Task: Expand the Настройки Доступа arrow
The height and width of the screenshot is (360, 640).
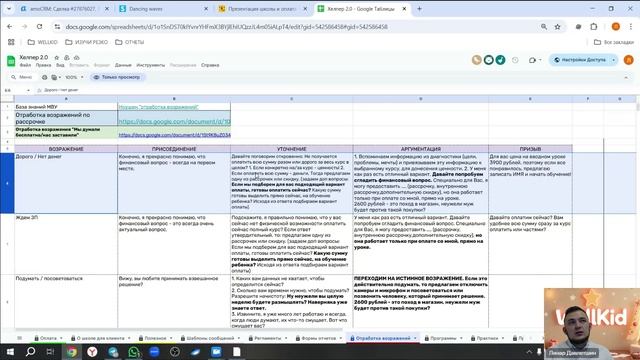Action: (x=613, y=60)
